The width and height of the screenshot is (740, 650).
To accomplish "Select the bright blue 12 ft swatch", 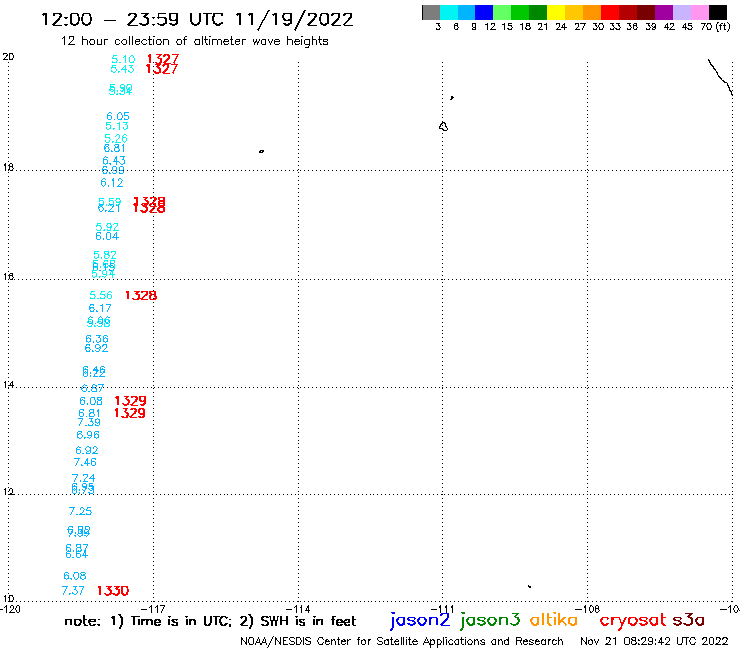I will click(484, 12).
